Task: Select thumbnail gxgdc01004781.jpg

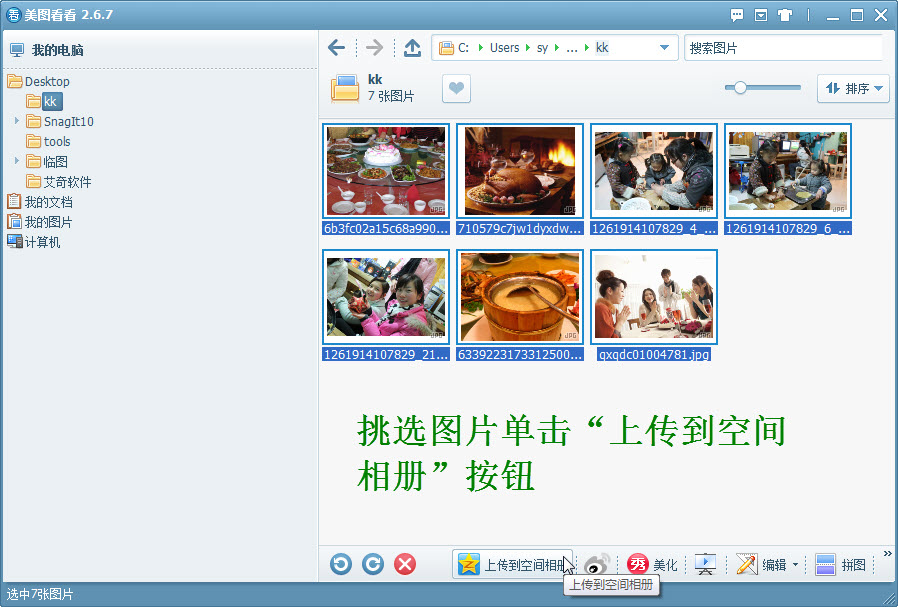Action: [x=654, y=297]
